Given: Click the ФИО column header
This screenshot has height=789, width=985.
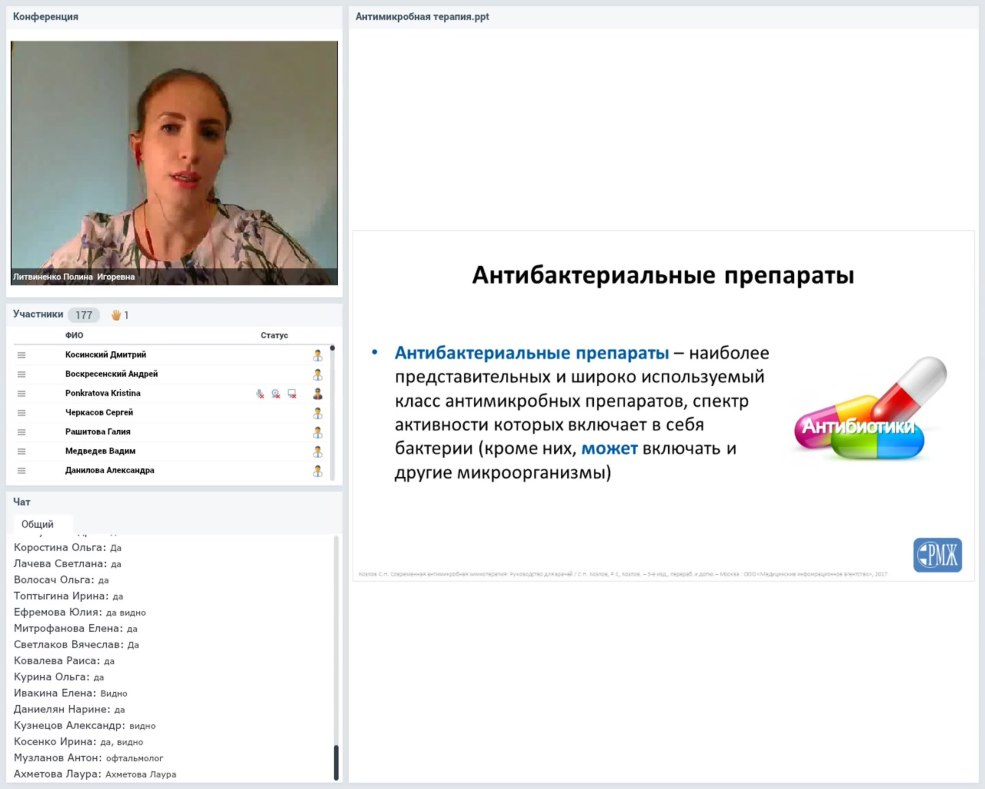Looking at the screenshot, I should [x=74, y=335].
